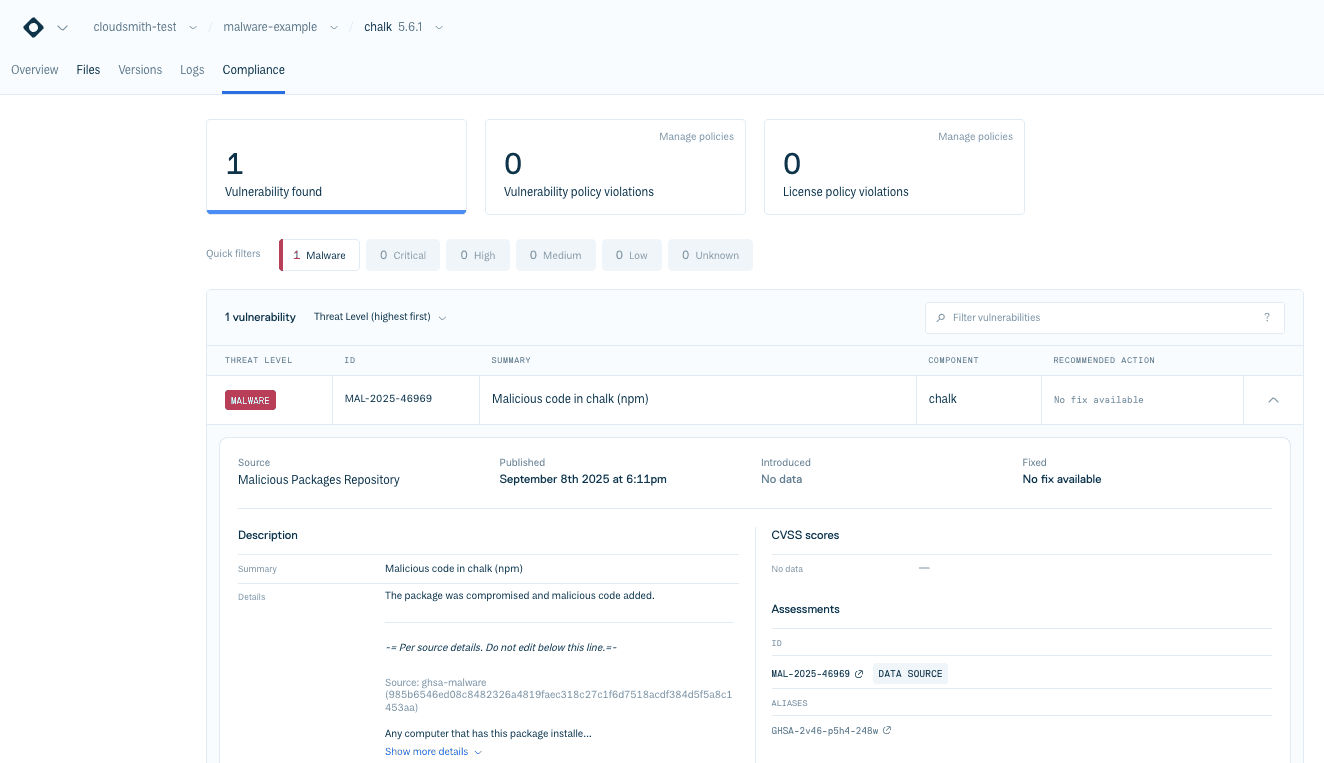Image resolution: width=1324 pixels, height=763 pixels.
Task: Click the red MALWARE threat badge
Action: pyautogui.click(x=250, y=400)
